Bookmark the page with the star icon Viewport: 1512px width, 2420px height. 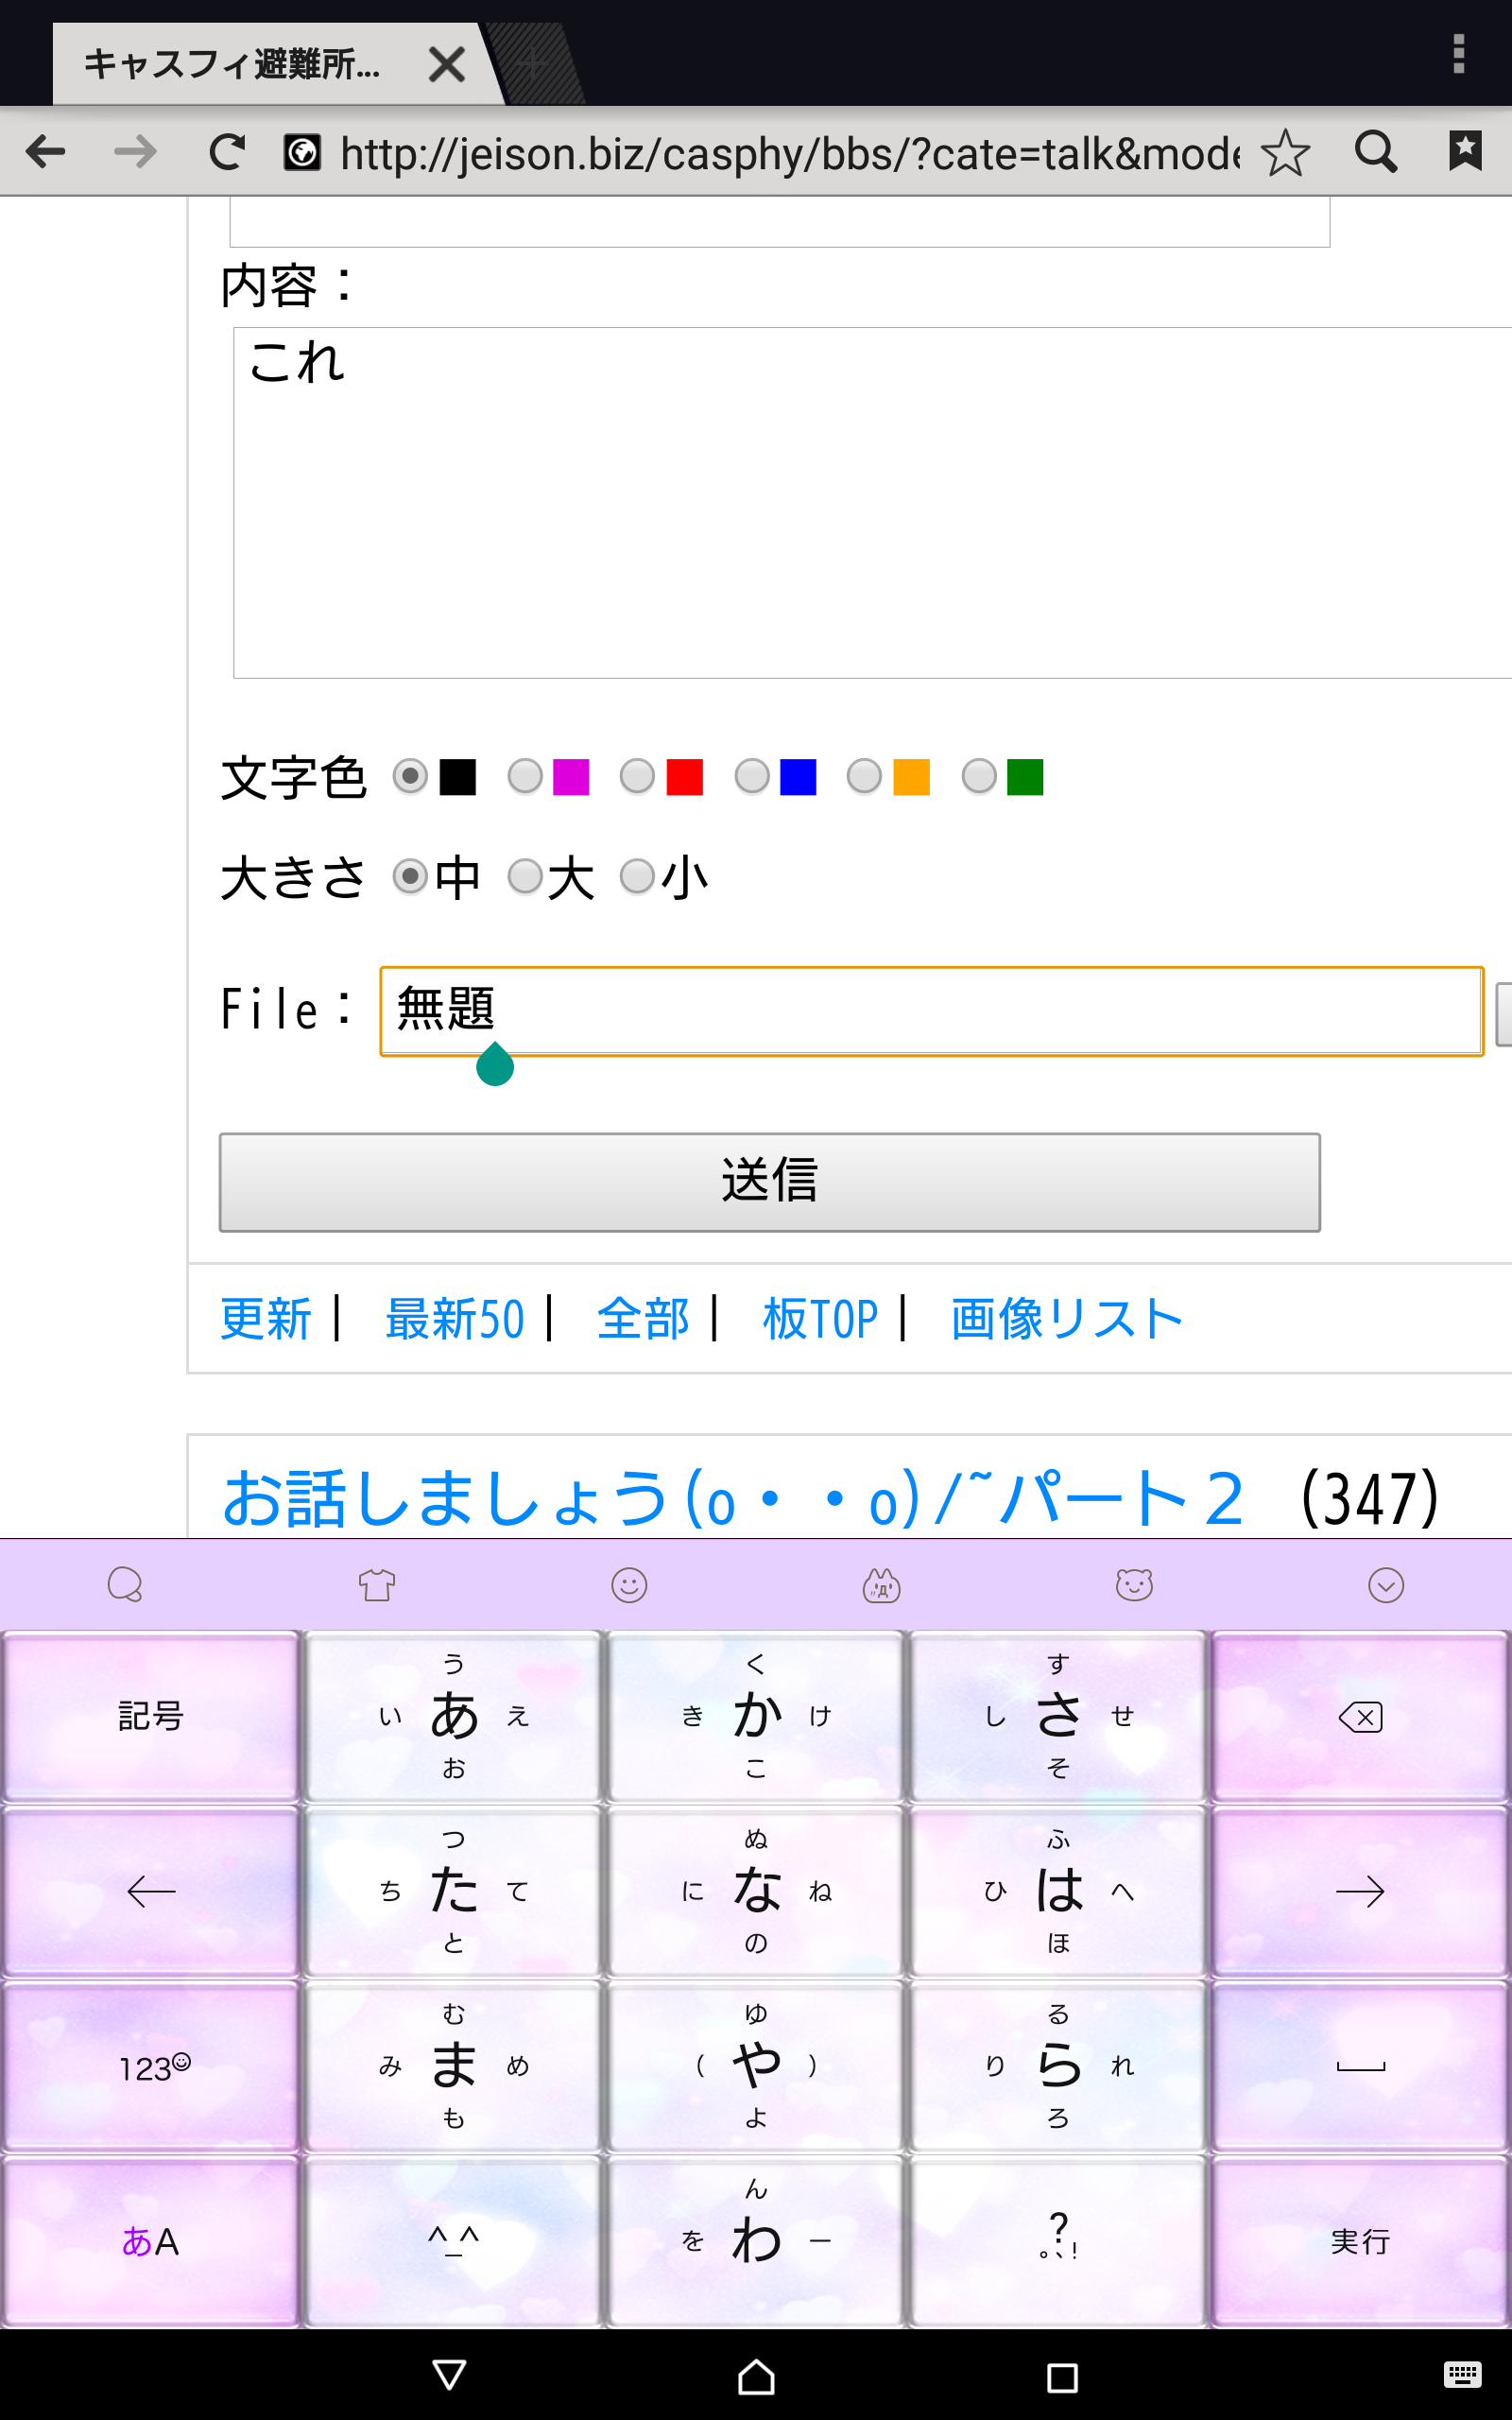[1284, 153]
